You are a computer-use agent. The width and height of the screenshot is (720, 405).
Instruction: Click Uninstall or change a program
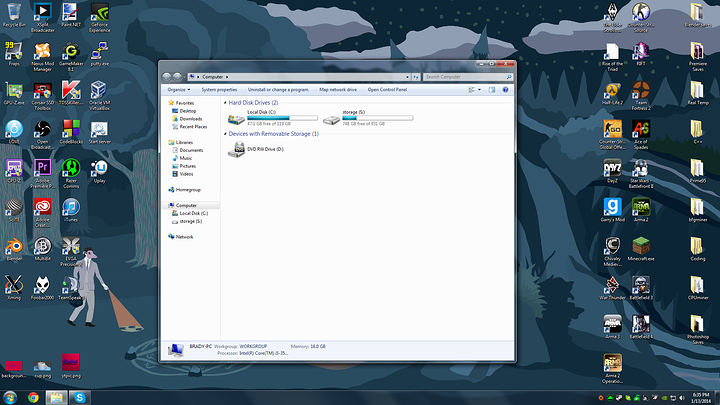pos(278,89)
